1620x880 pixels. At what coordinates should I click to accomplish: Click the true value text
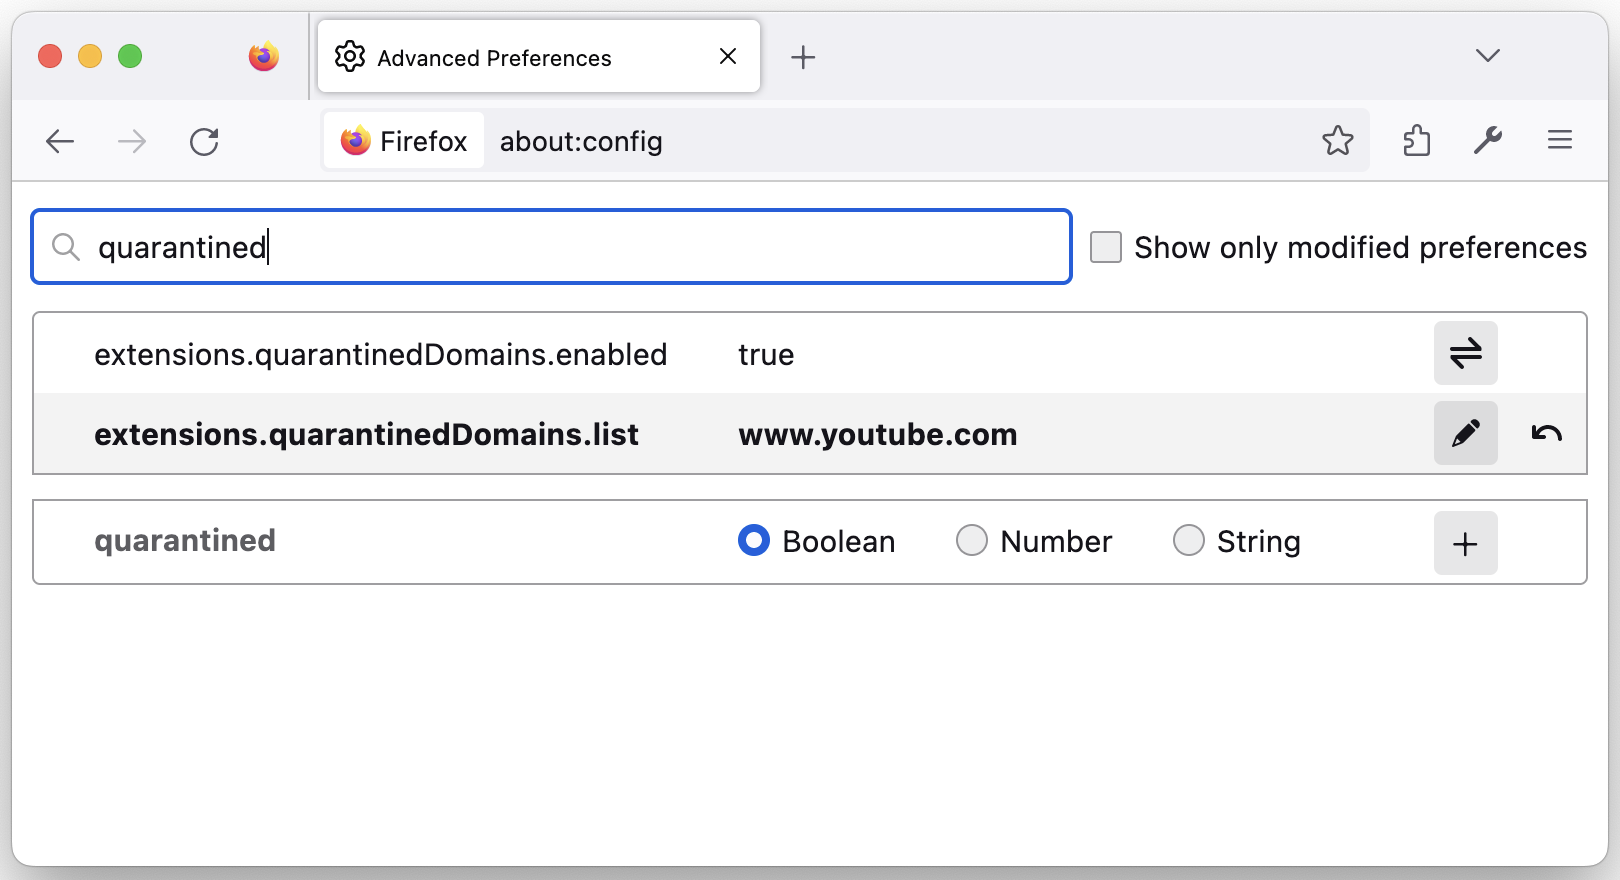(766, 355)
